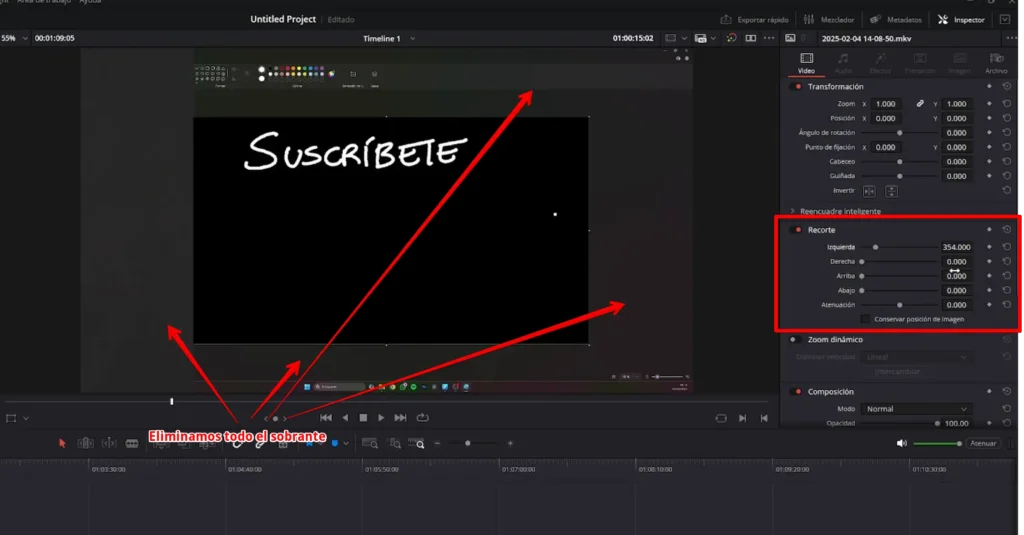Click the Atenuación slider handle
This screenshot has height=535, width=1024.
(900, 305)
